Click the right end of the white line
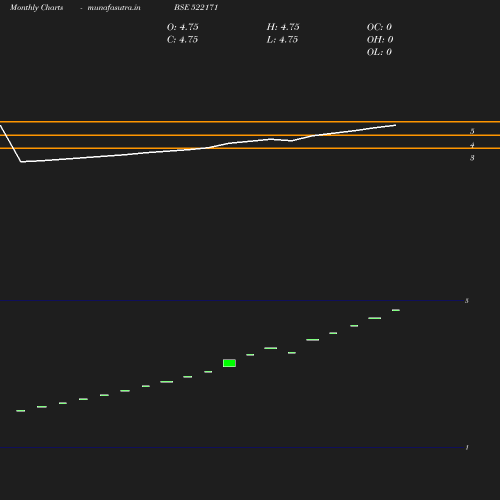This screenshot has height=500, width=500. click(x=395, y=125)
